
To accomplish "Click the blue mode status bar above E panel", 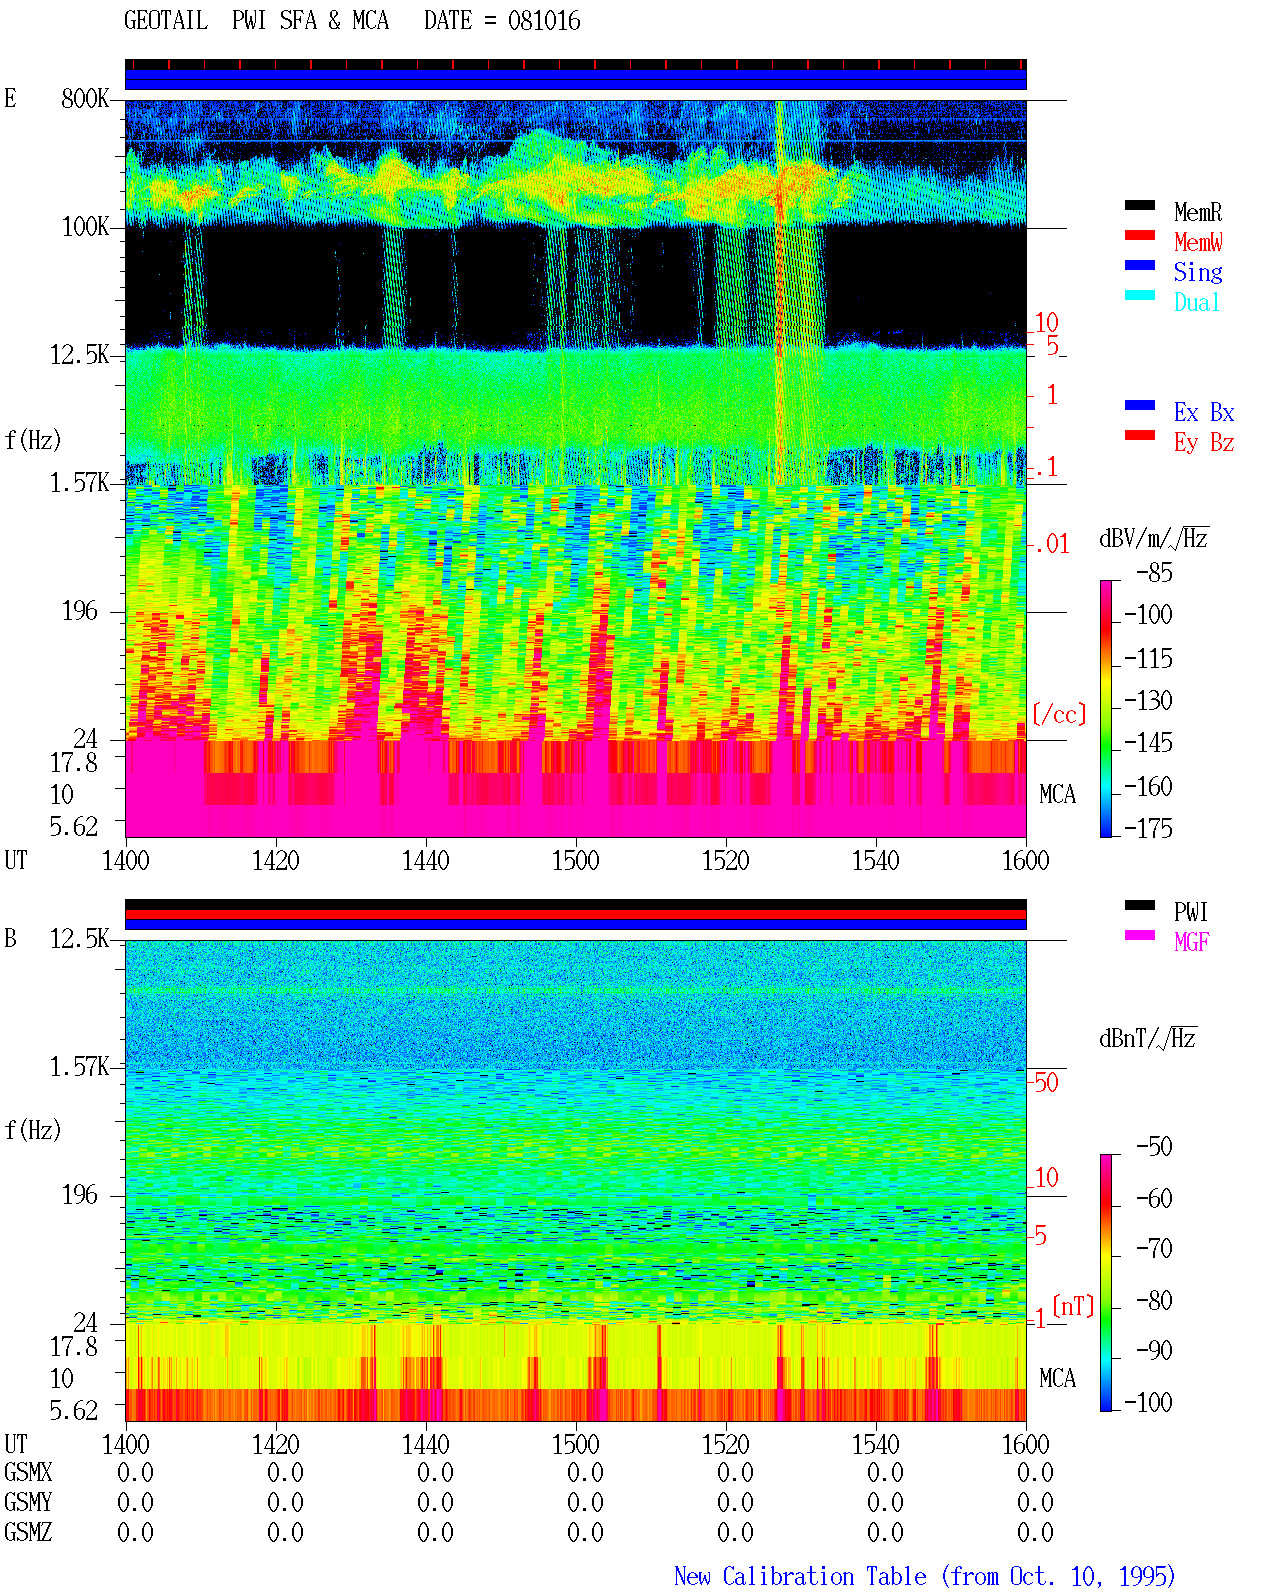I will point(576,79).
